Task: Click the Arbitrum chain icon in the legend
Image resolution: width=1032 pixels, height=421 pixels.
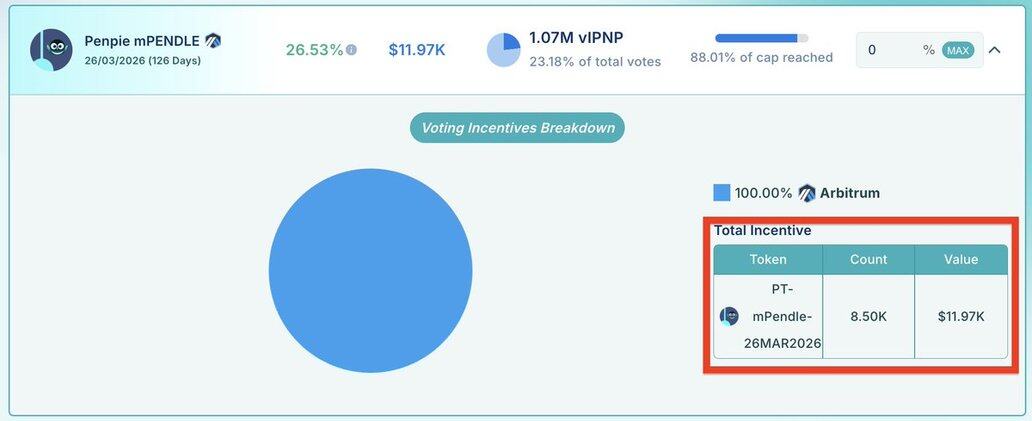Action: [x=807, y=193]
